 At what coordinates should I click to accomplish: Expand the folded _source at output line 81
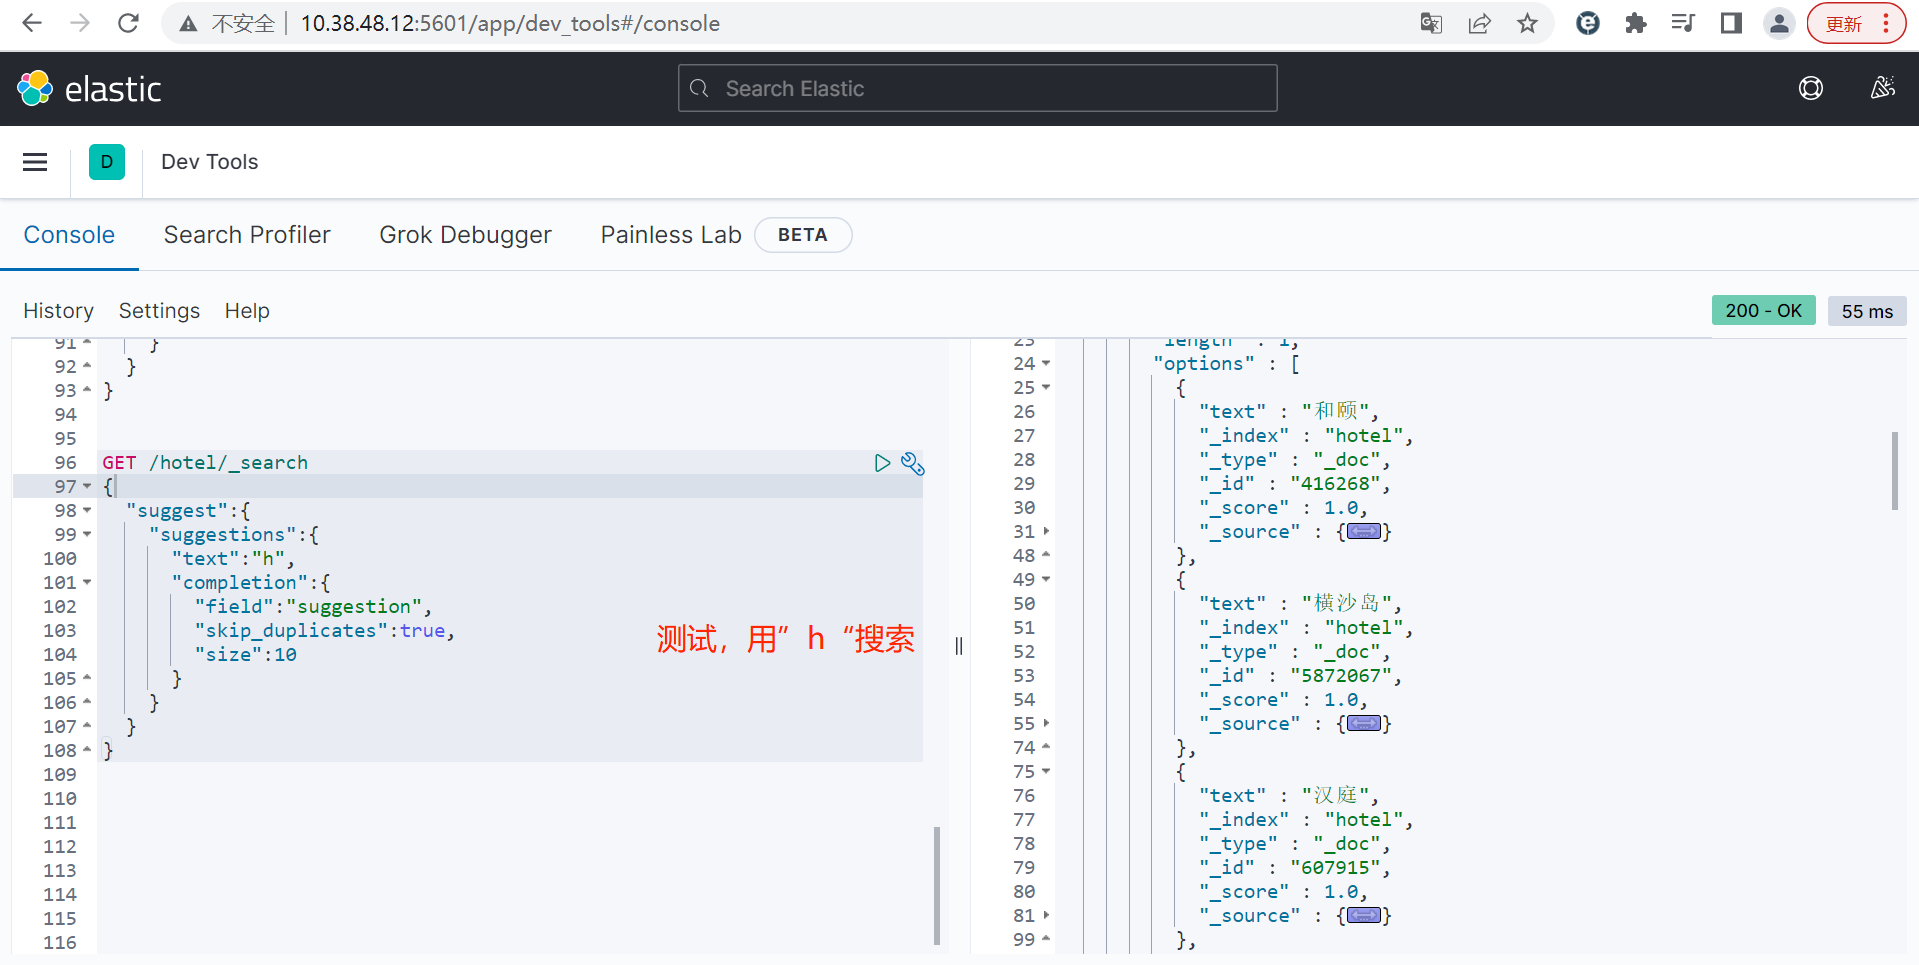click(1046, 916)
